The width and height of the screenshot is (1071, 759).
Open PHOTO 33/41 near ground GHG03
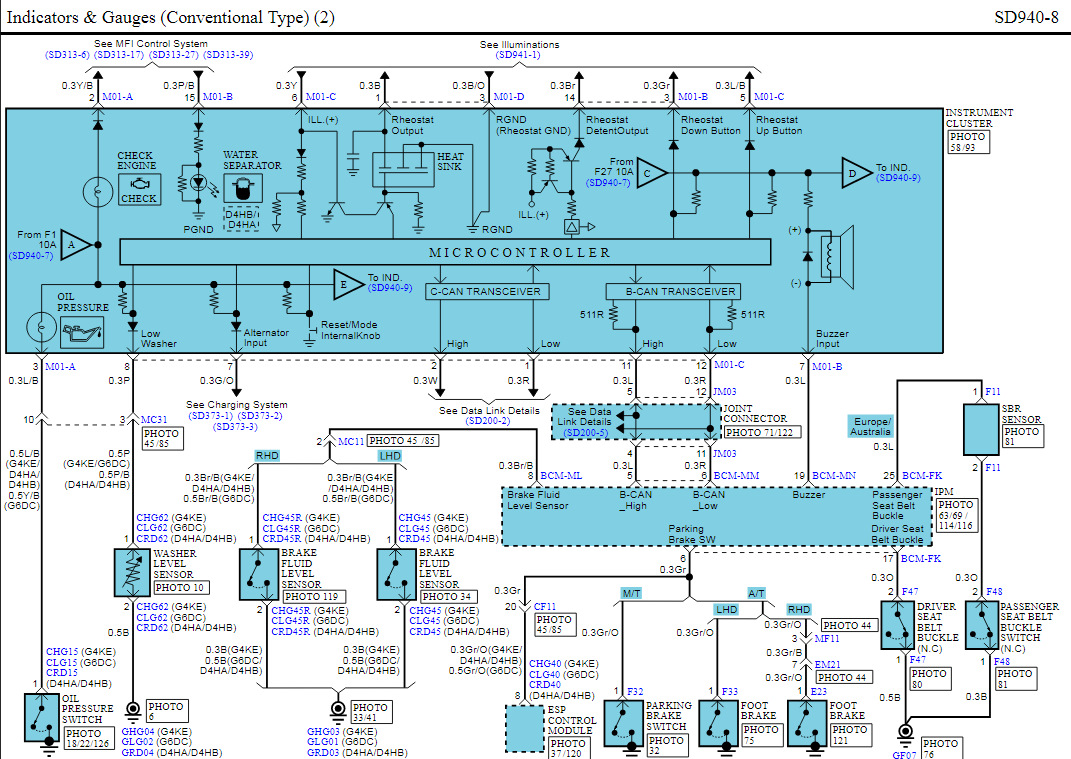coord(370,713)
